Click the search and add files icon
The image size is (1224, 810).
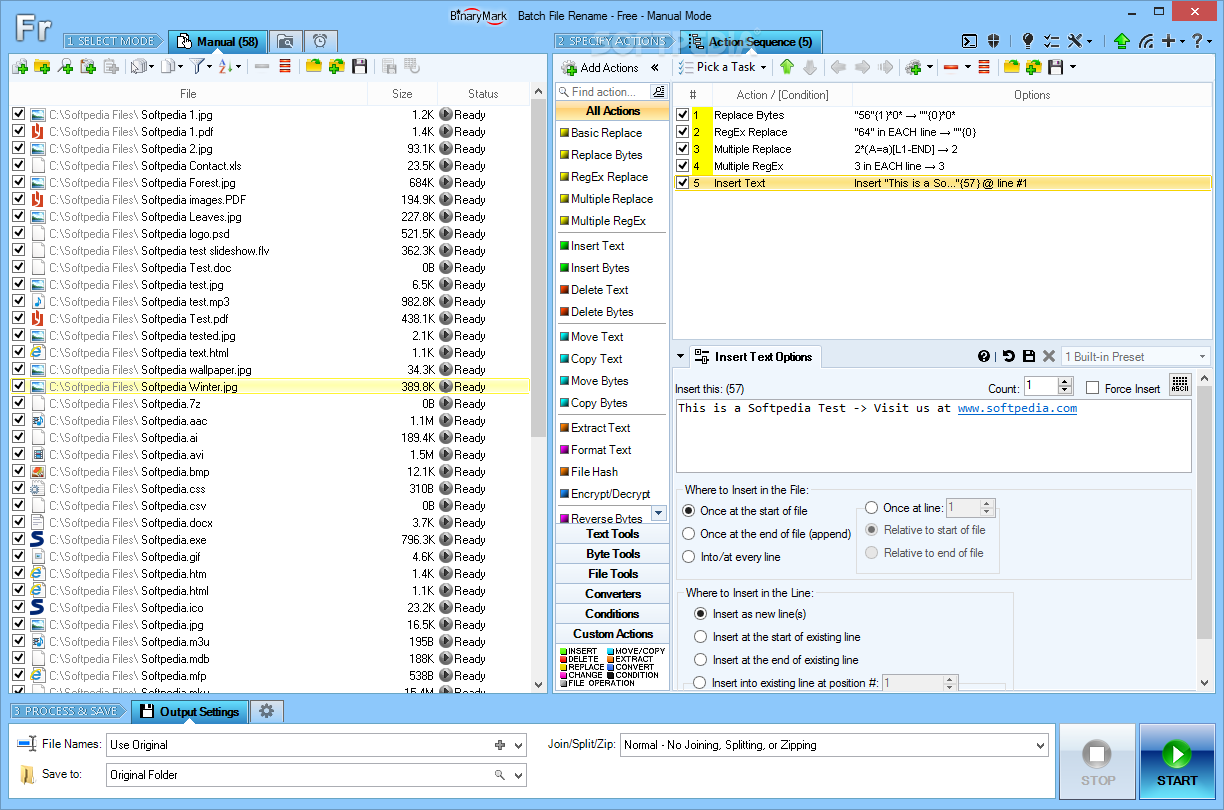pyautogui.click(x=65, y=67)
